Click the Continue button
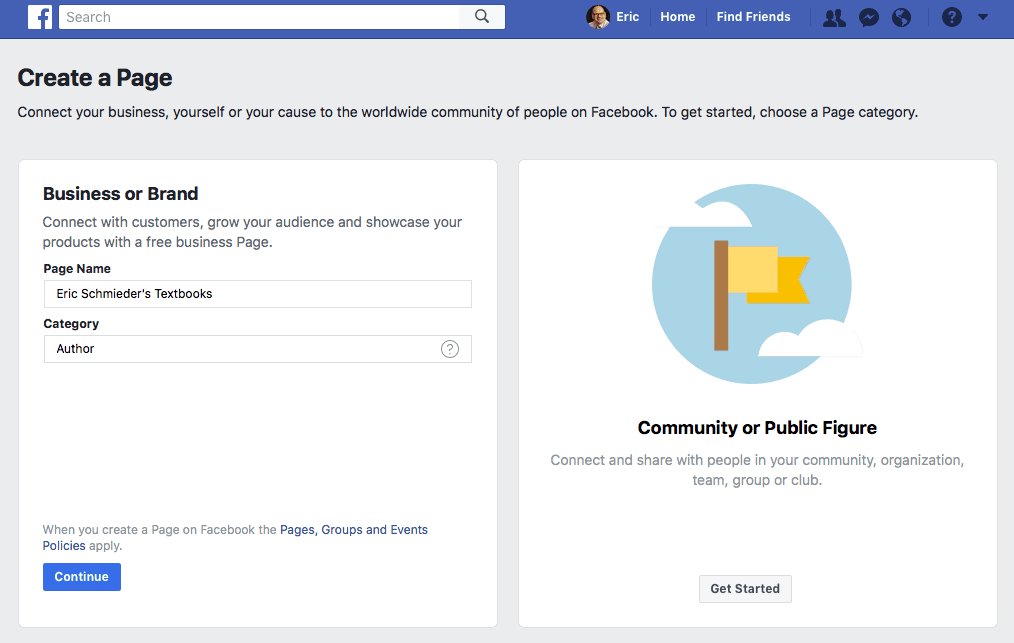The height and width of the screenshot is (643, 1014). tap(81, 576)
